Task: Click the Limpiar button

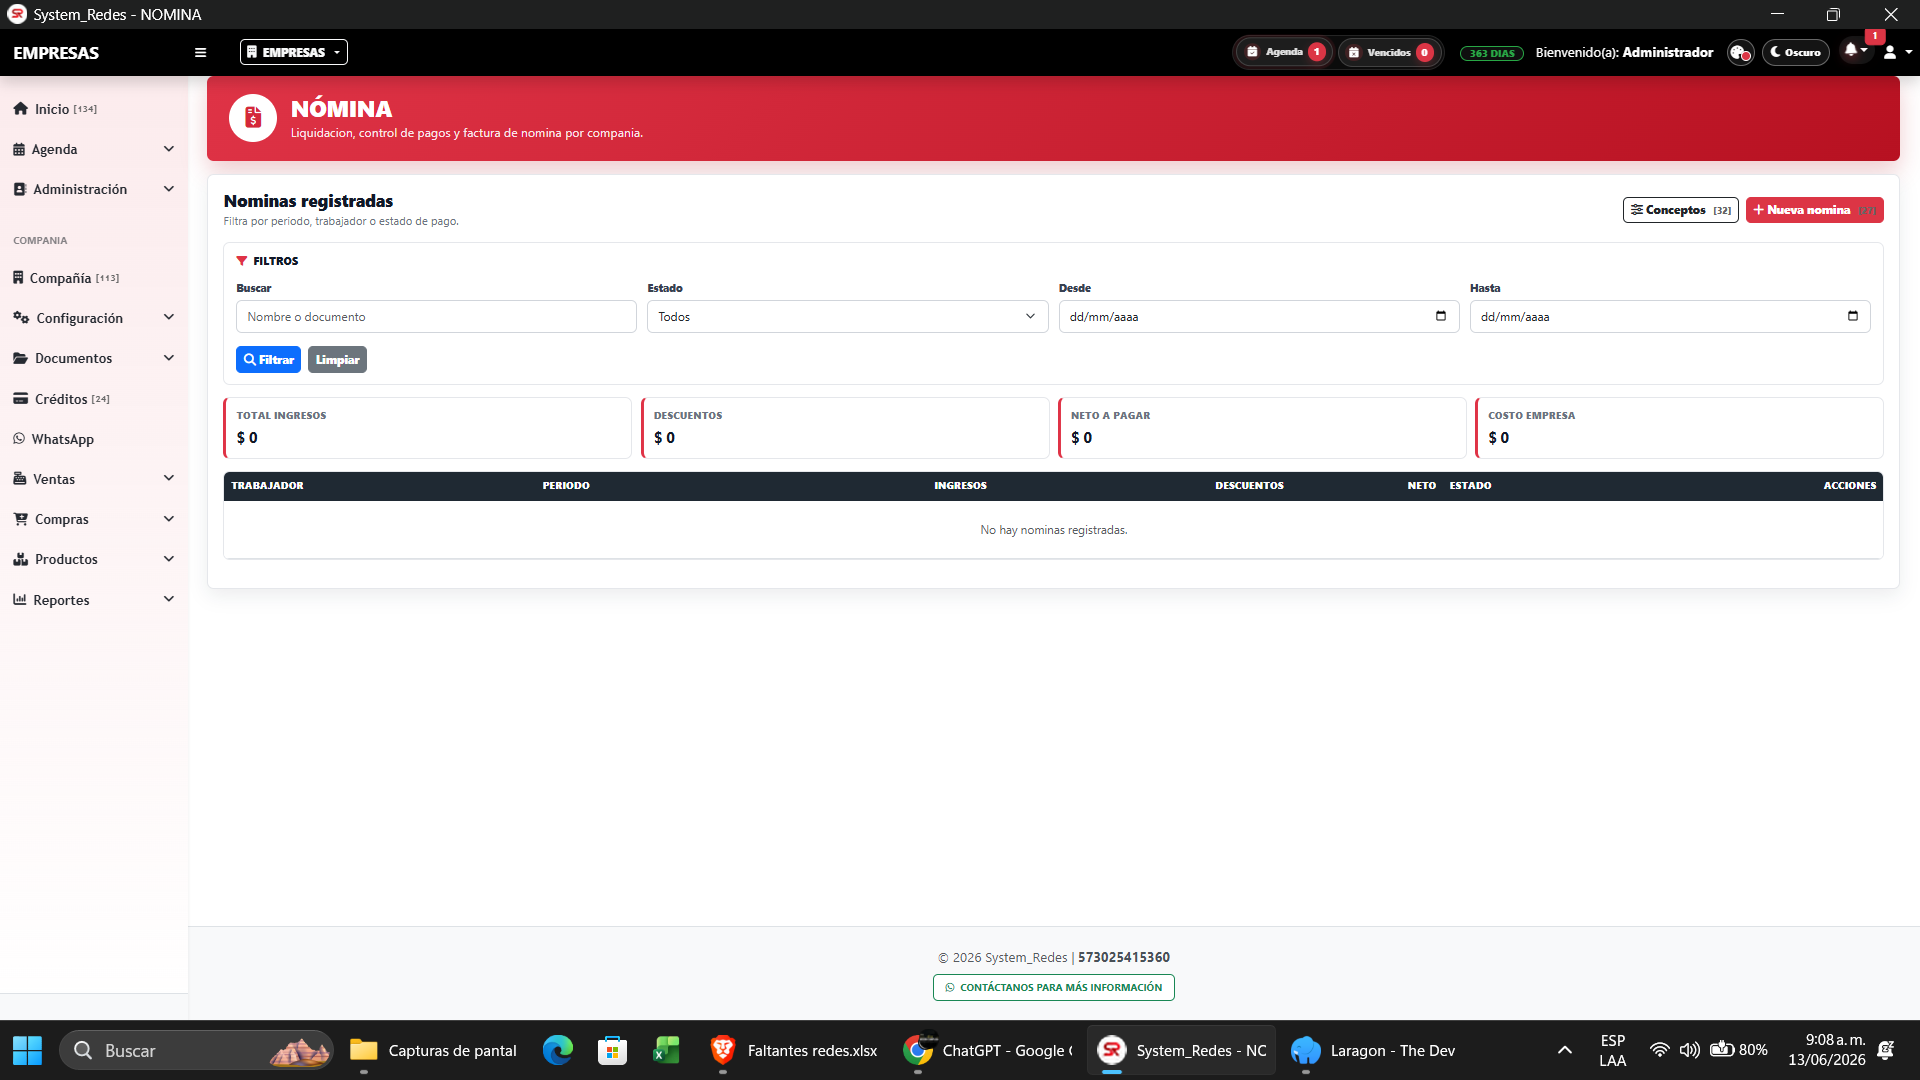Action: pyautogui.click(x=337, y=360)
